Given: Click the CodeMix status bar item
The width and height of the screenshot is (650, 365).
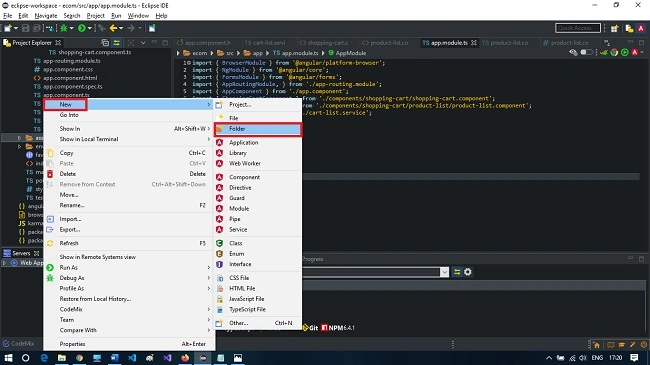Looking at the screenshot, I should pyautogui.click(x=19, y=343).
